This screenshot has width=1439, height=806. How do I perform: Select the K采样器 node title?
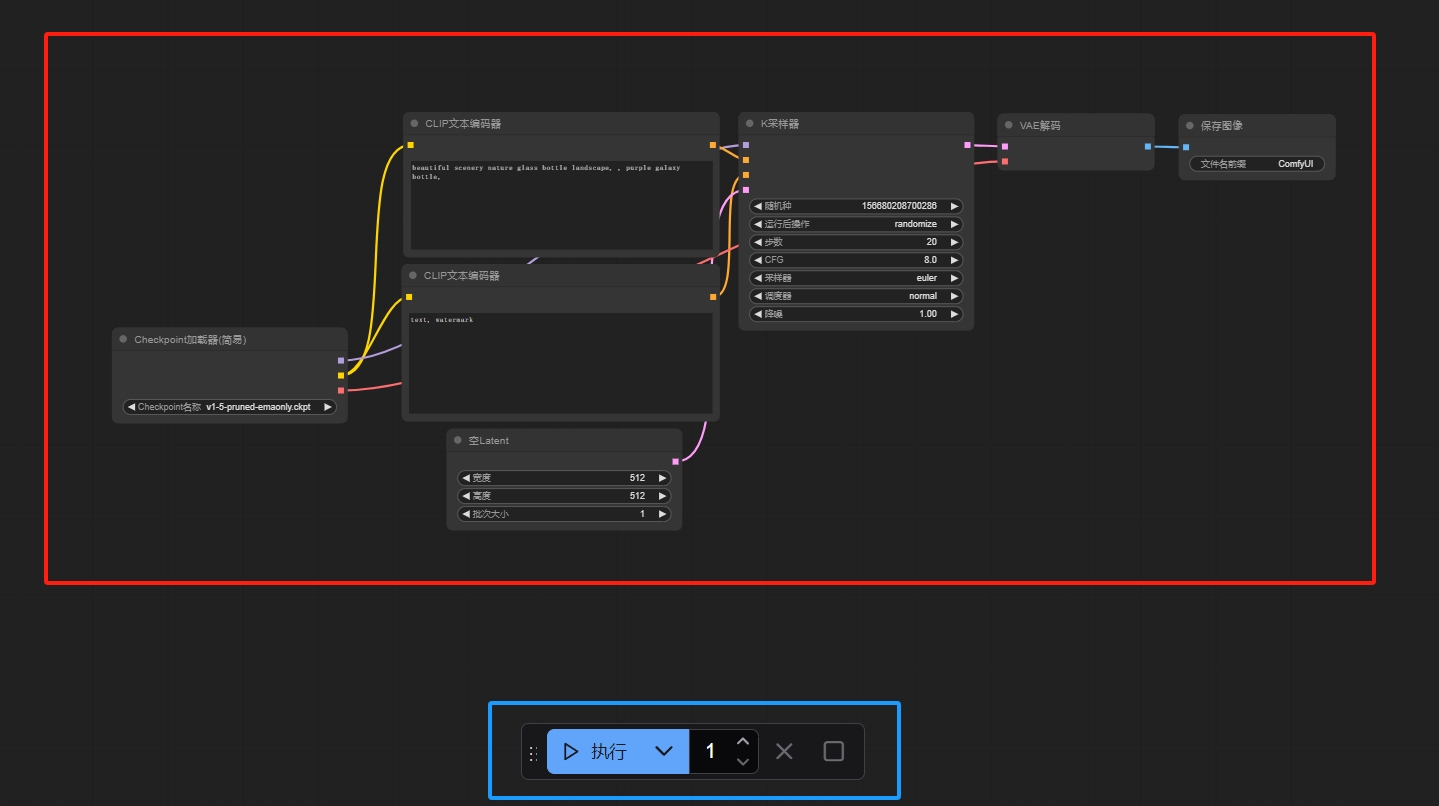780,124
